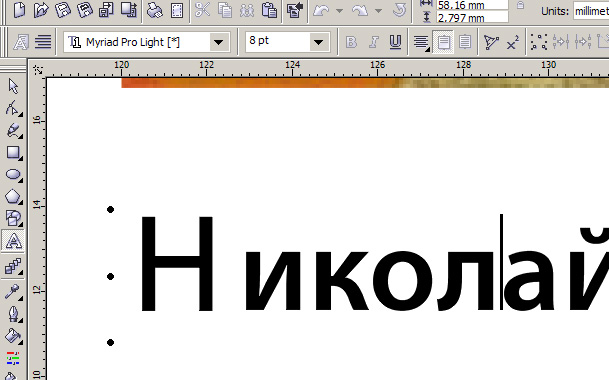609x380 pixels.
Task: Save the document with the first floppy icon
Action: coord(63,9)
